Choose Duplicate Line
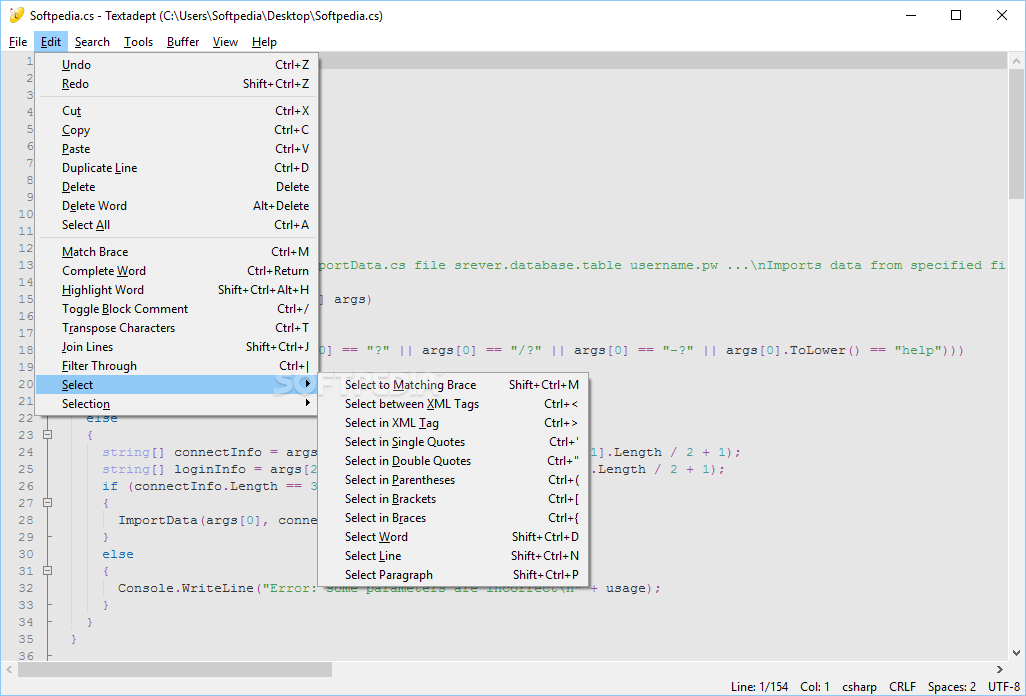 click(x=177, y=168)
